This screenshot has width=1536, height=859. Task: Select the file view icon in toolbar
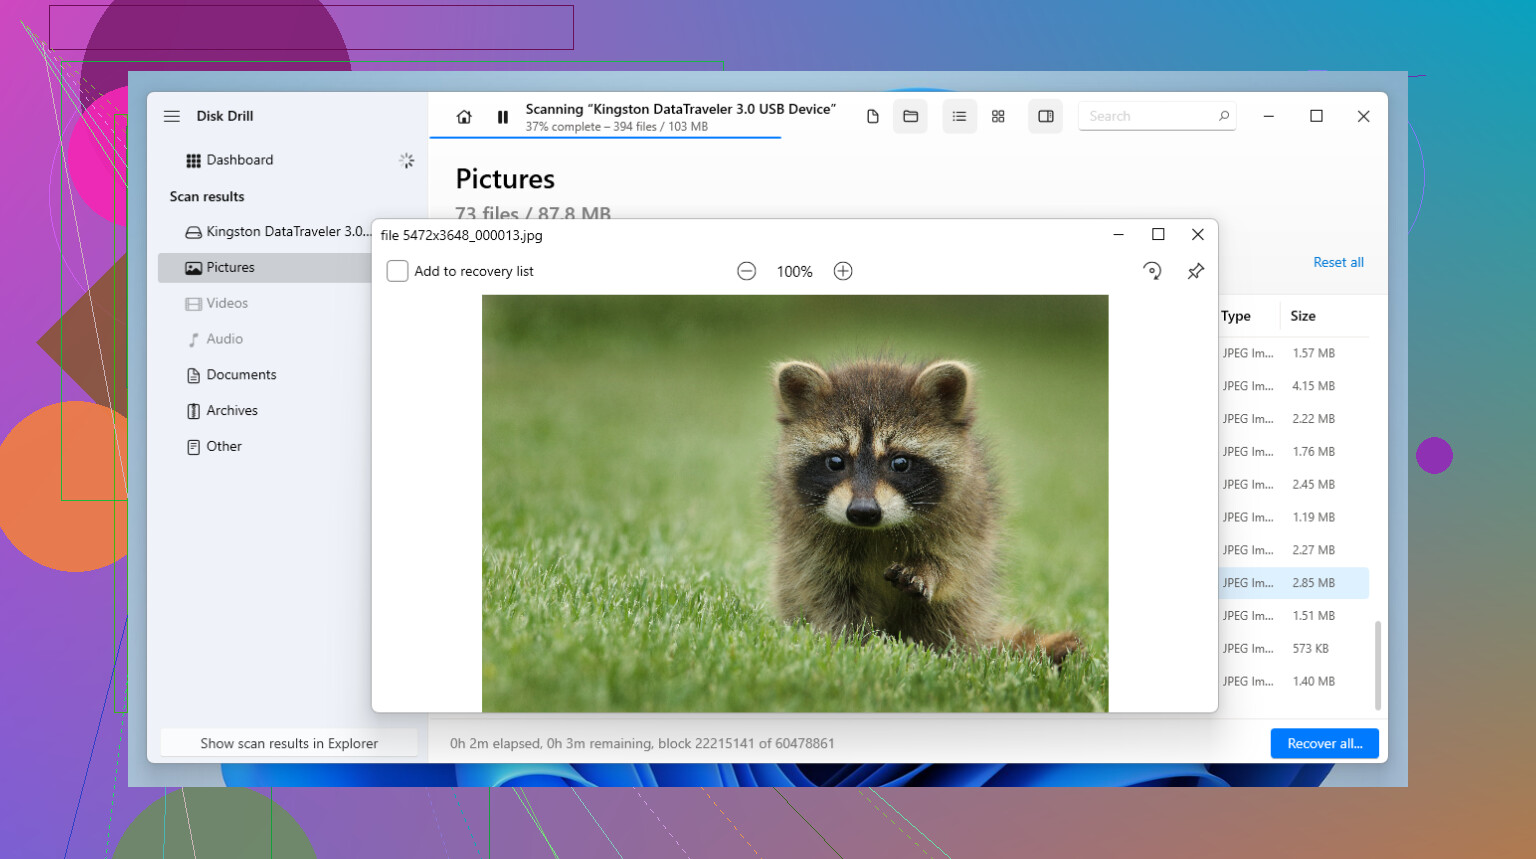click(873, 117)
